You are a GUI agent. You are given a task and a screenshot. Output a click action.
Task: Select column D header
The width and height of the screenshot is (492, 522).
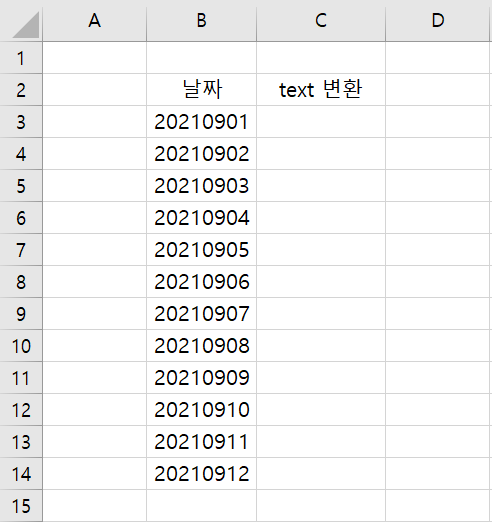tap(438, 21)
